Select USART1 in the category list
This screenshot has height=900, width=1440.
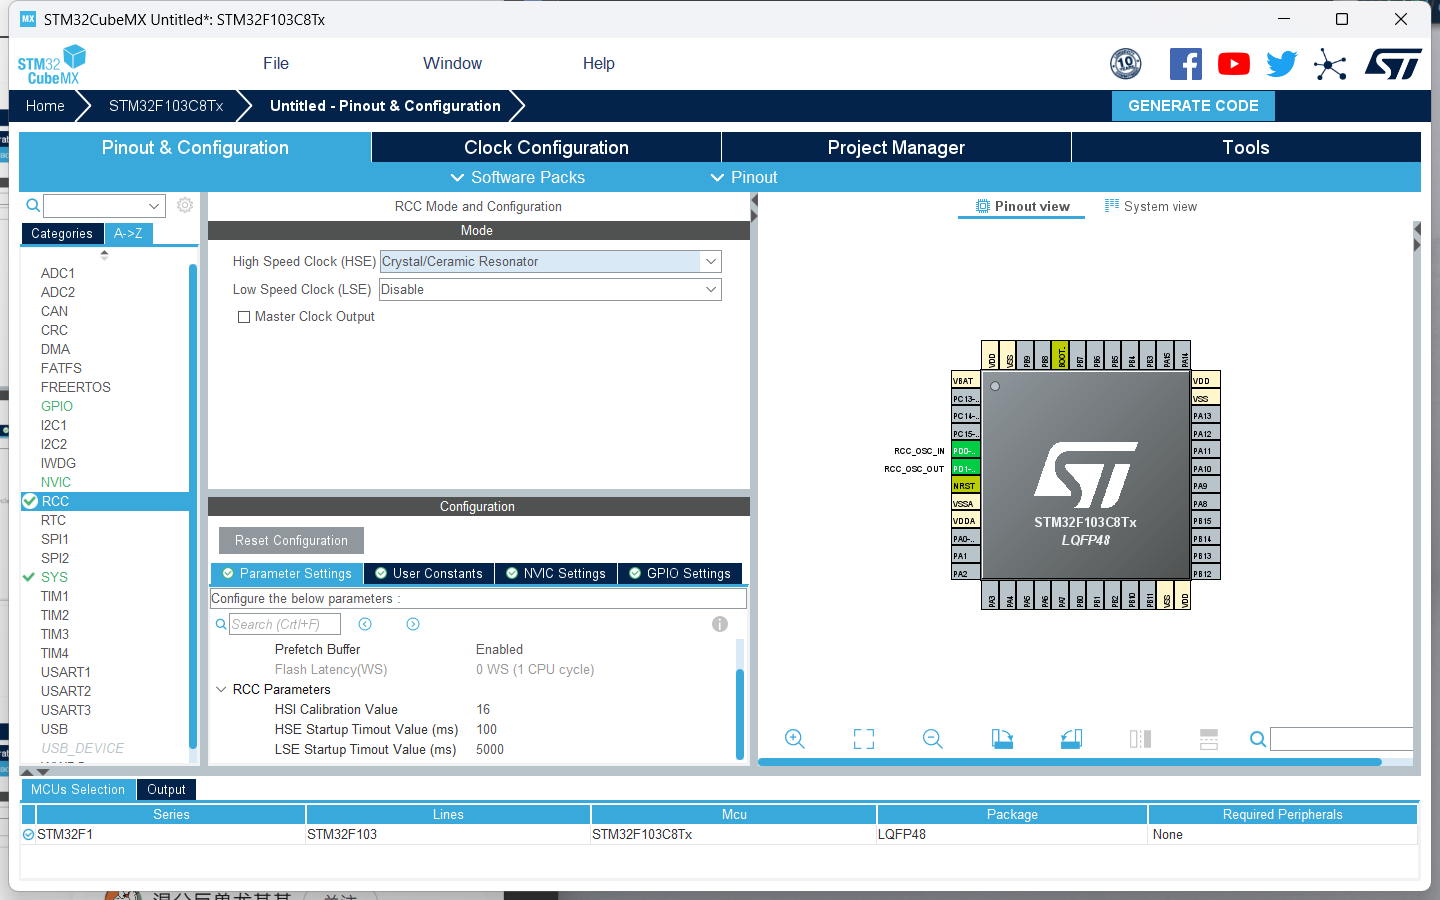click(x=66, y=672)
